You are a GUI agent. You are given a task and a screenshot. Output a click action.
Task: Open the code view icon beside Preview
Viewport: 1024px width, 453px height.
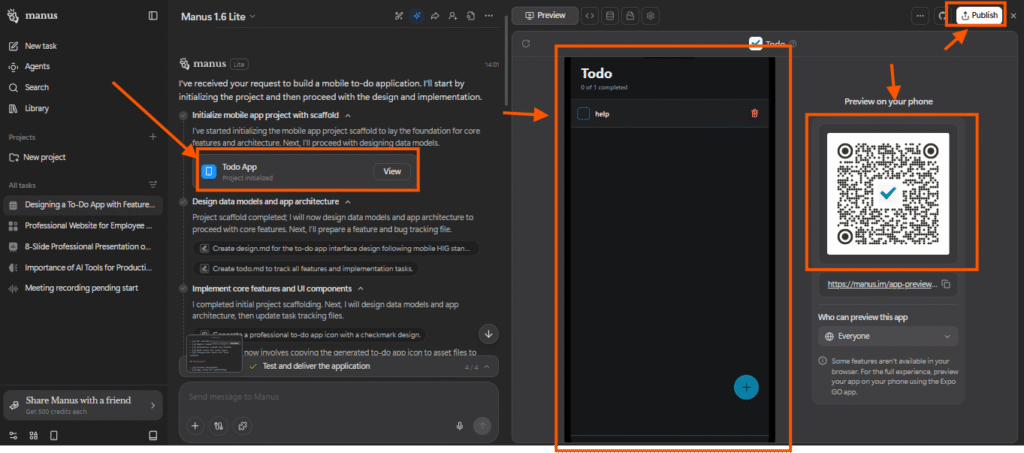tap(590, 16)
